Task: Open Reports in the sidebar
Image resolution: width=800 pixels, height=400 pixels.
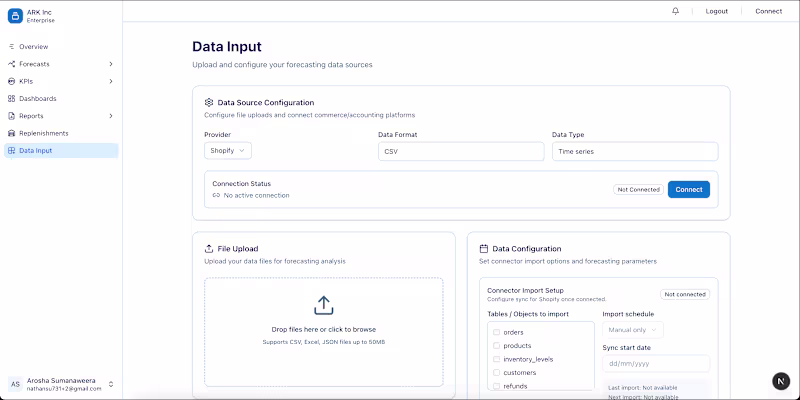Action: point(61,116)
